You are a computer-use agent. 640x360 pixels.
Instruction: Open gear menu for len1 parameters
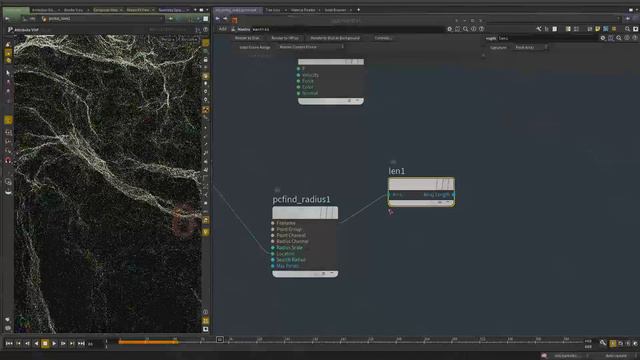pos(603,38)
